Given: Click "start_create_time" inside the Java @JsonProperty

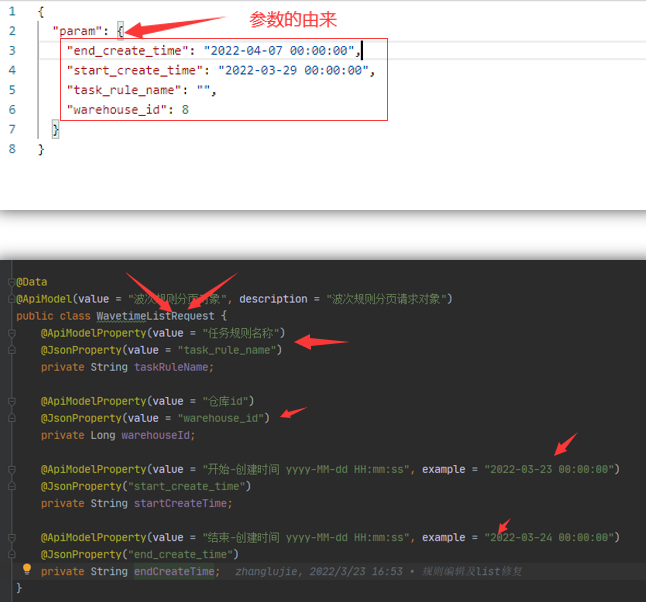Looking at the screenshot, I should pyautogui.click(x=187, y=486).
